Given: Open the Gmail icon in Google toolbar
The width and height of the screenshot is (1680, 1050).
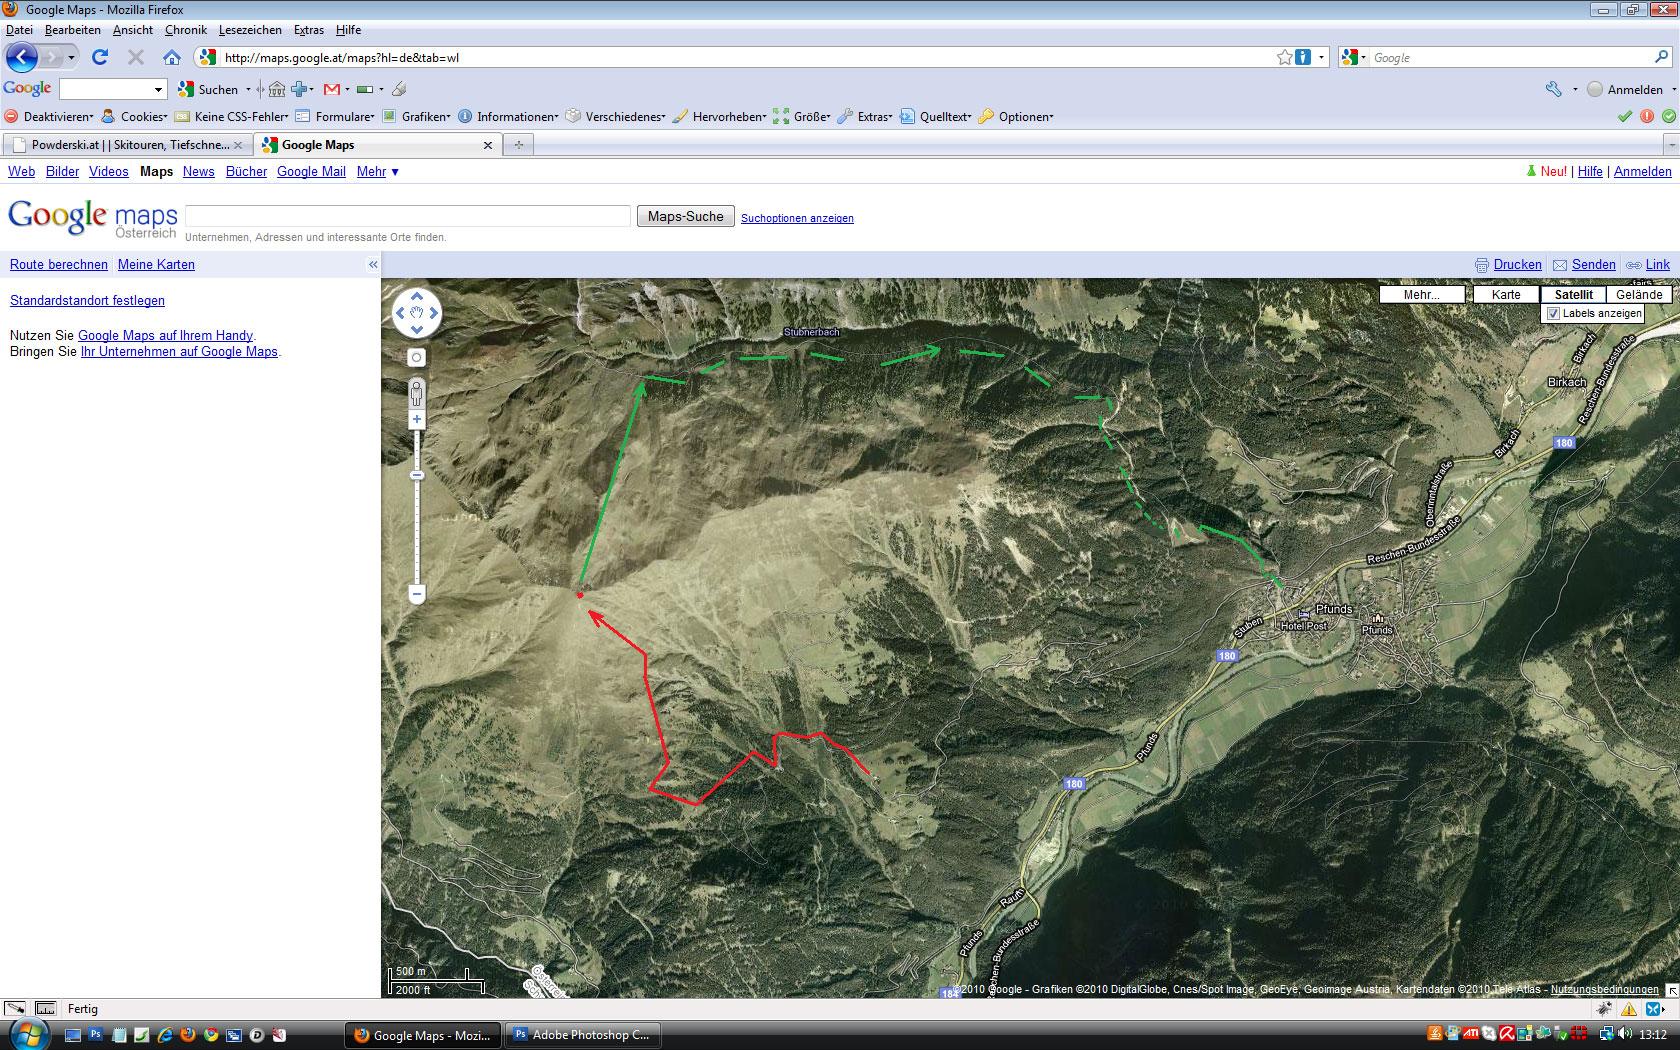Looking at the screenshot, I should pyautogui.click(x=332, y=89).
